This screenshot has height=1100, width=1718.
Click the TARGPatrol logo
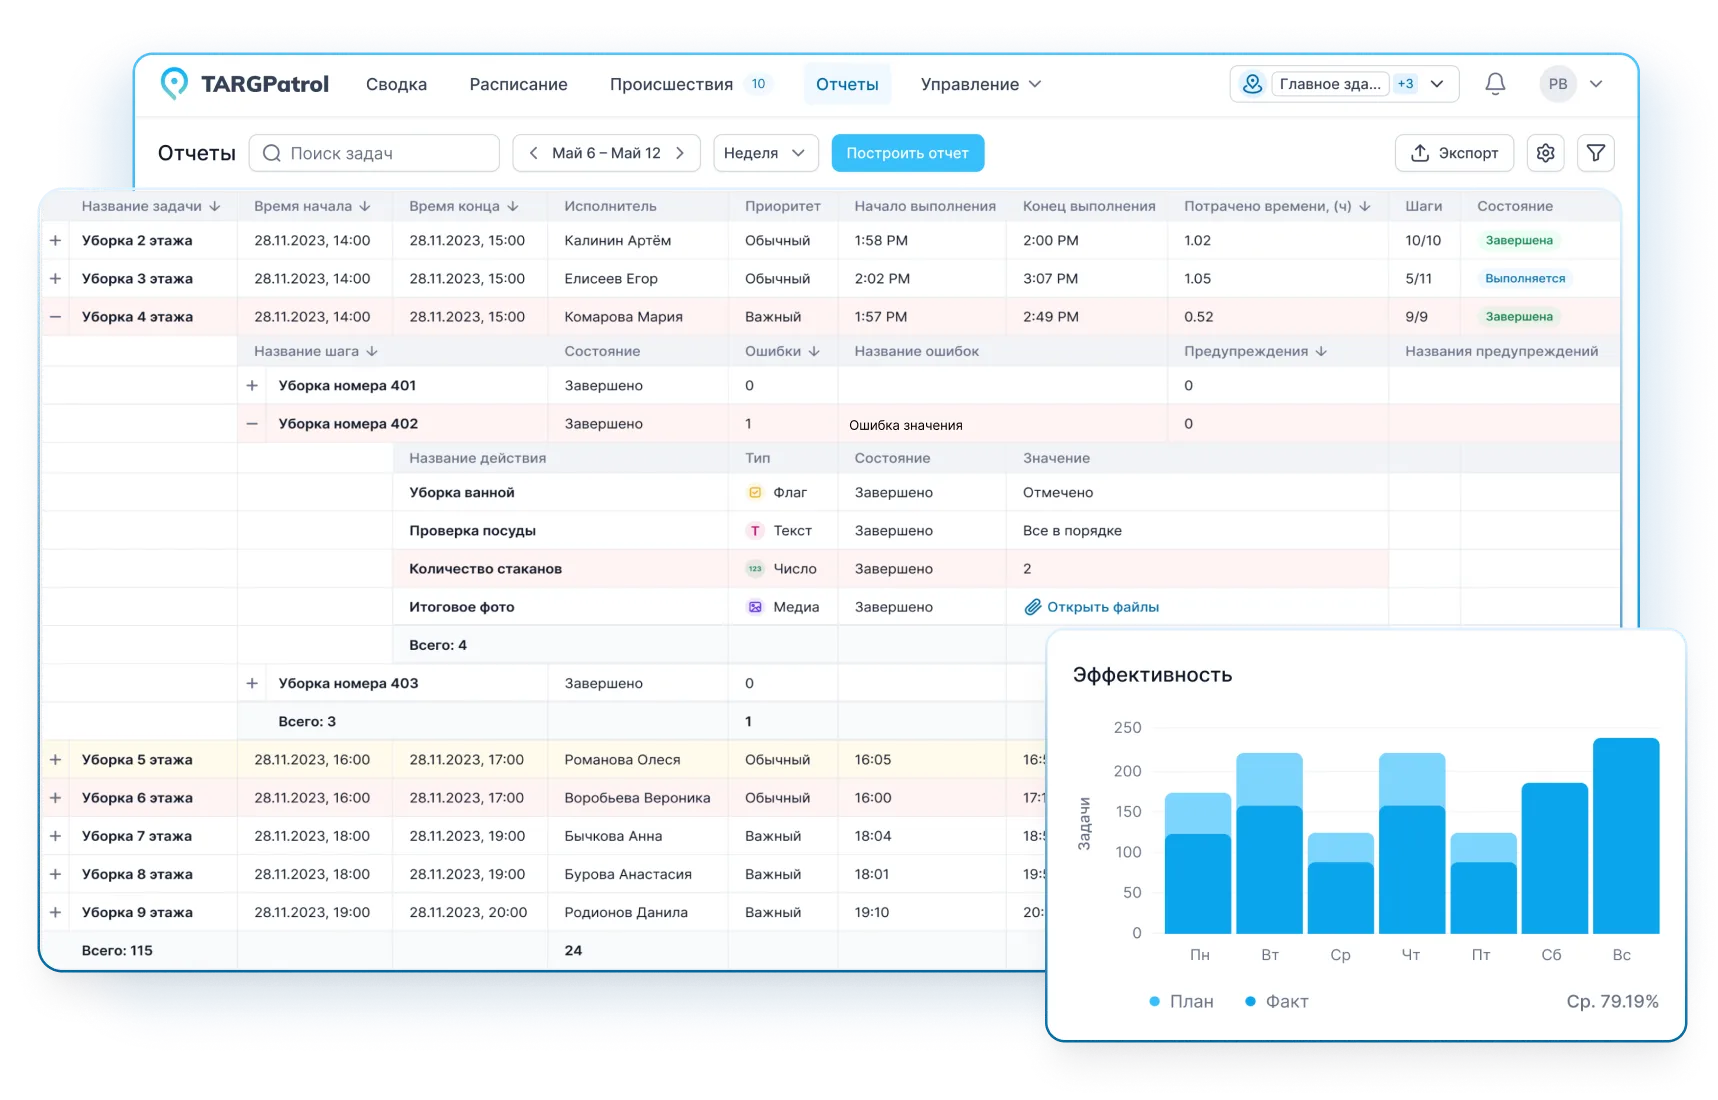[245, 84]
